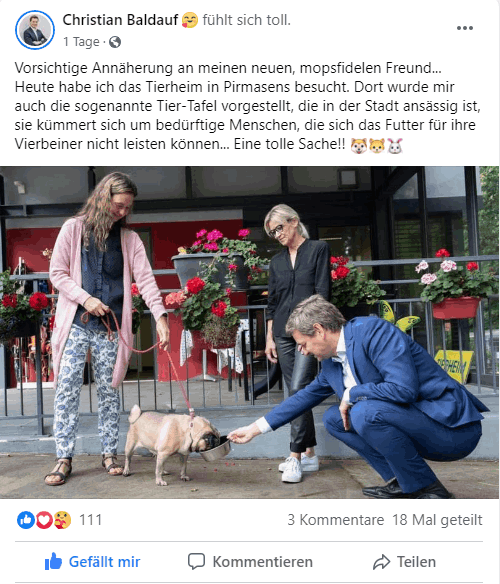Screen dimensions: 500x584
Task: Click the Kommentieren button
Action: pyautogui.click(x=250, y=562)
